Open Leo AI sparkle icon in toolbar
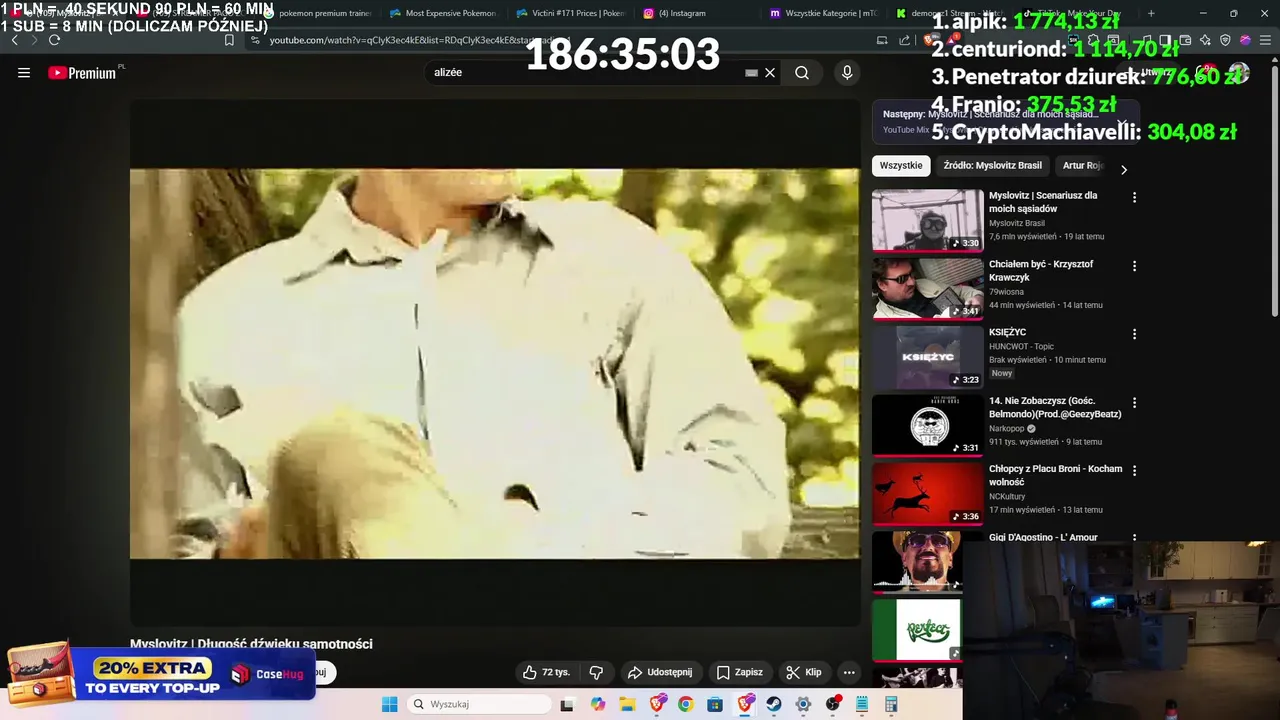Screen dimensions: 1280x720 coord(1205,40)
